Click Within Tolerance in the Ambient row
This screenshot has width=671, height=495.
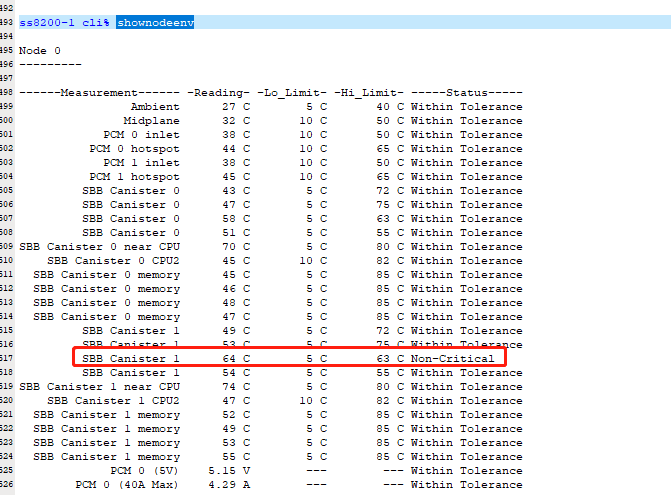pyautogui.click(x=467, y=107)
